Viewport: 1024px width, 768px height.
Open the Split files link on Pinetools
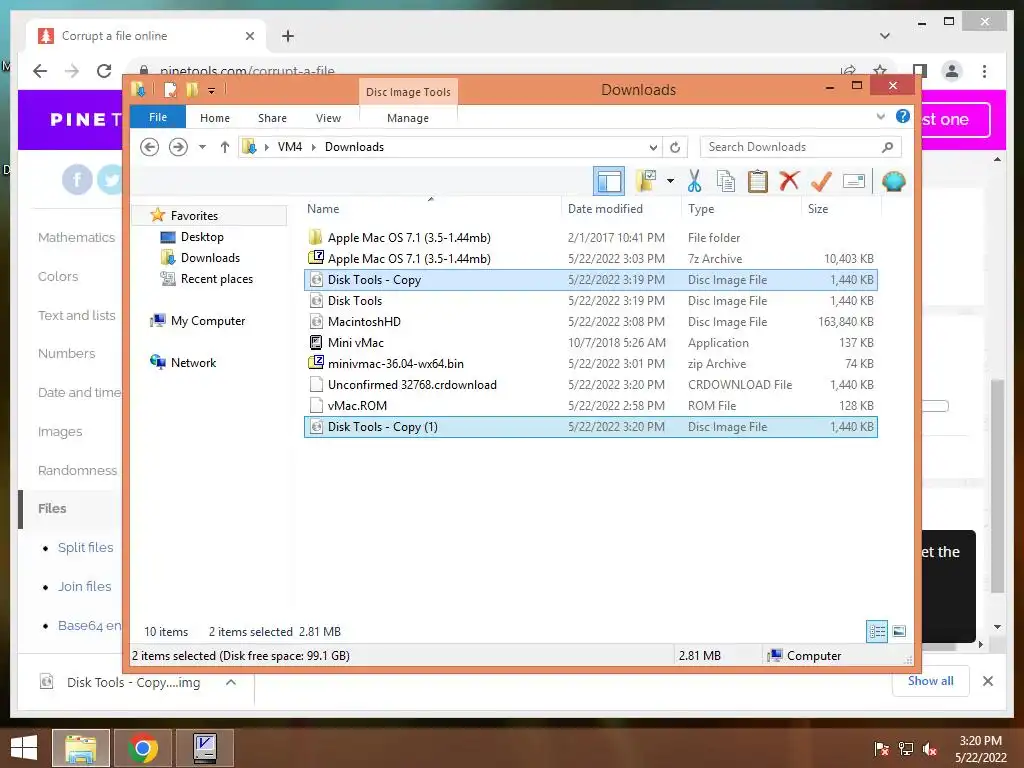[x=86, y=547]
